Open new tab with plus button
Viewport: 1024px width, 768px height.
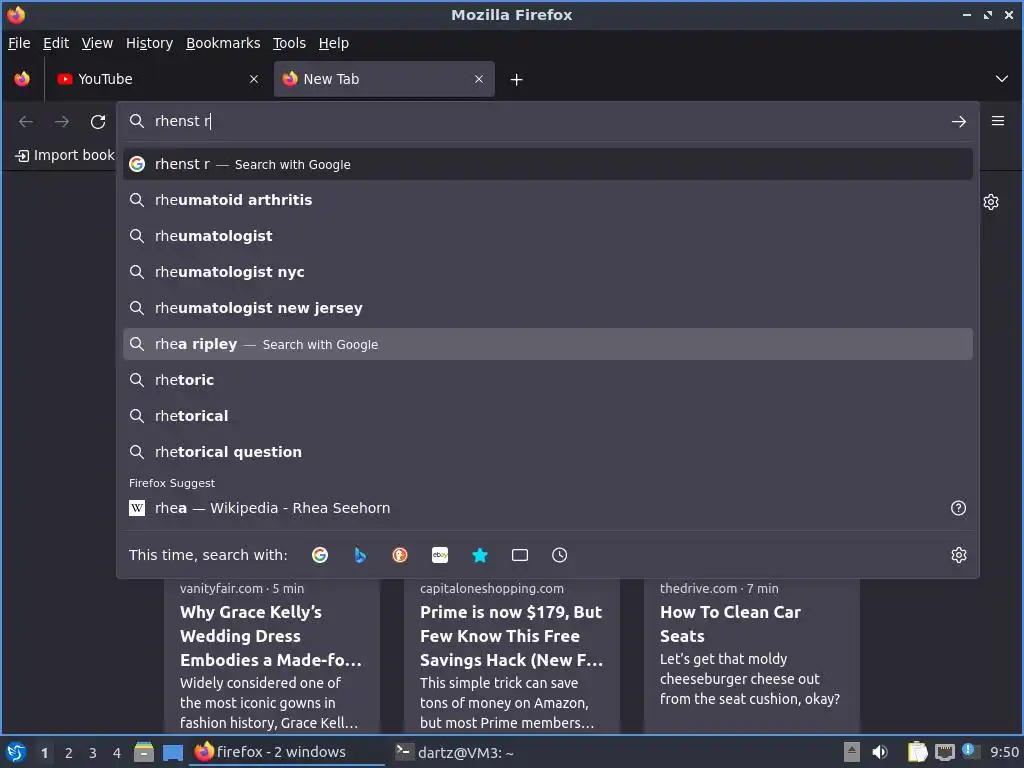tap(517, 80)
